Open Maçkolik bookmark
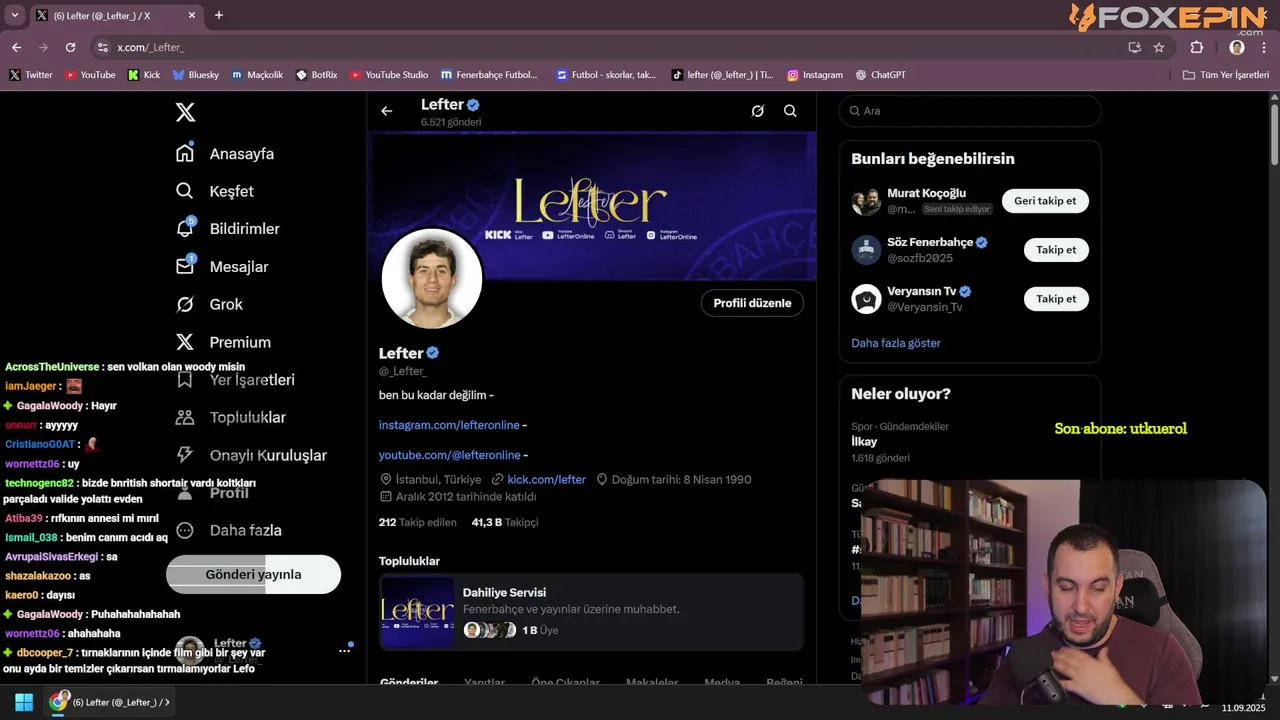 [x=257, y=75]
